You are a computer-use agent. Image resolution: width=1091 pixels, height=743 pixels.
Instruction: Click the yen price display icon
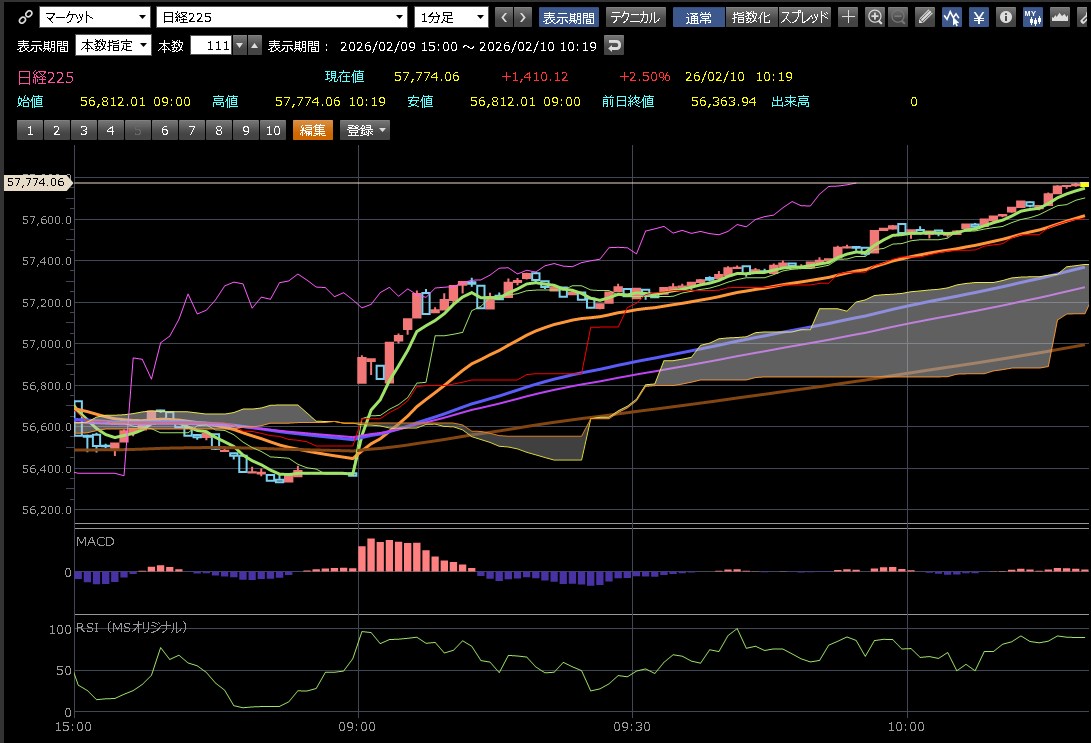979,17
